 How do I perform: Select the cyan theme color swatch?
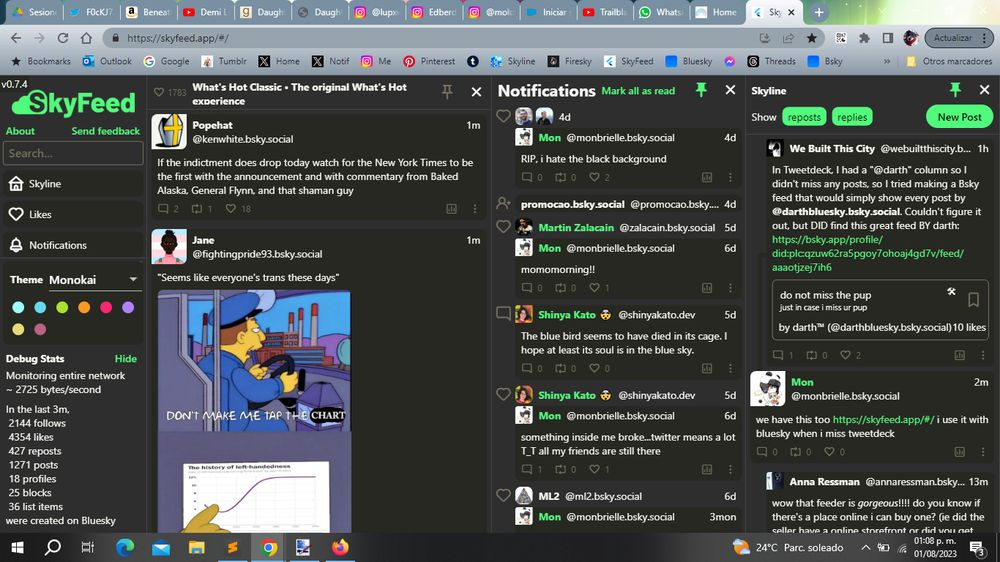(x=18, y=307)
